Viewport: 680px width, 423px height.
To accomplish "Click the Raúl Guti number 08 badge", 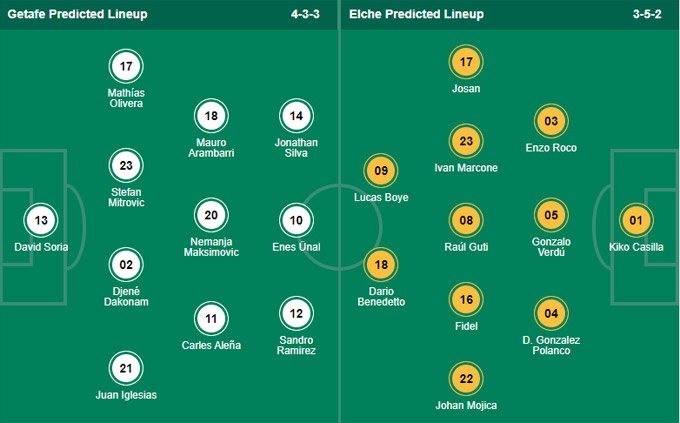I will click(x=466, y=220).
